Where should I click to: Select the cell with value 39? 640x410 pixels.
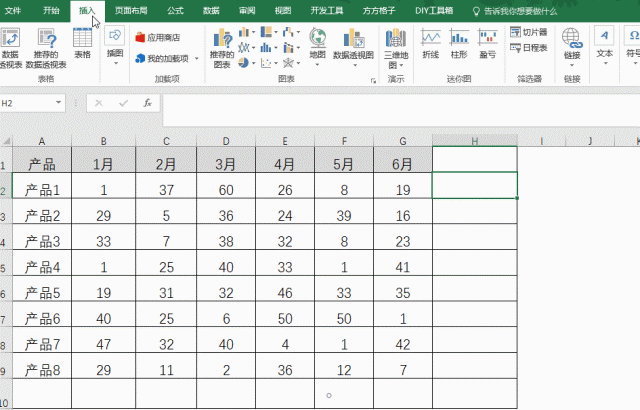point(344,211)
